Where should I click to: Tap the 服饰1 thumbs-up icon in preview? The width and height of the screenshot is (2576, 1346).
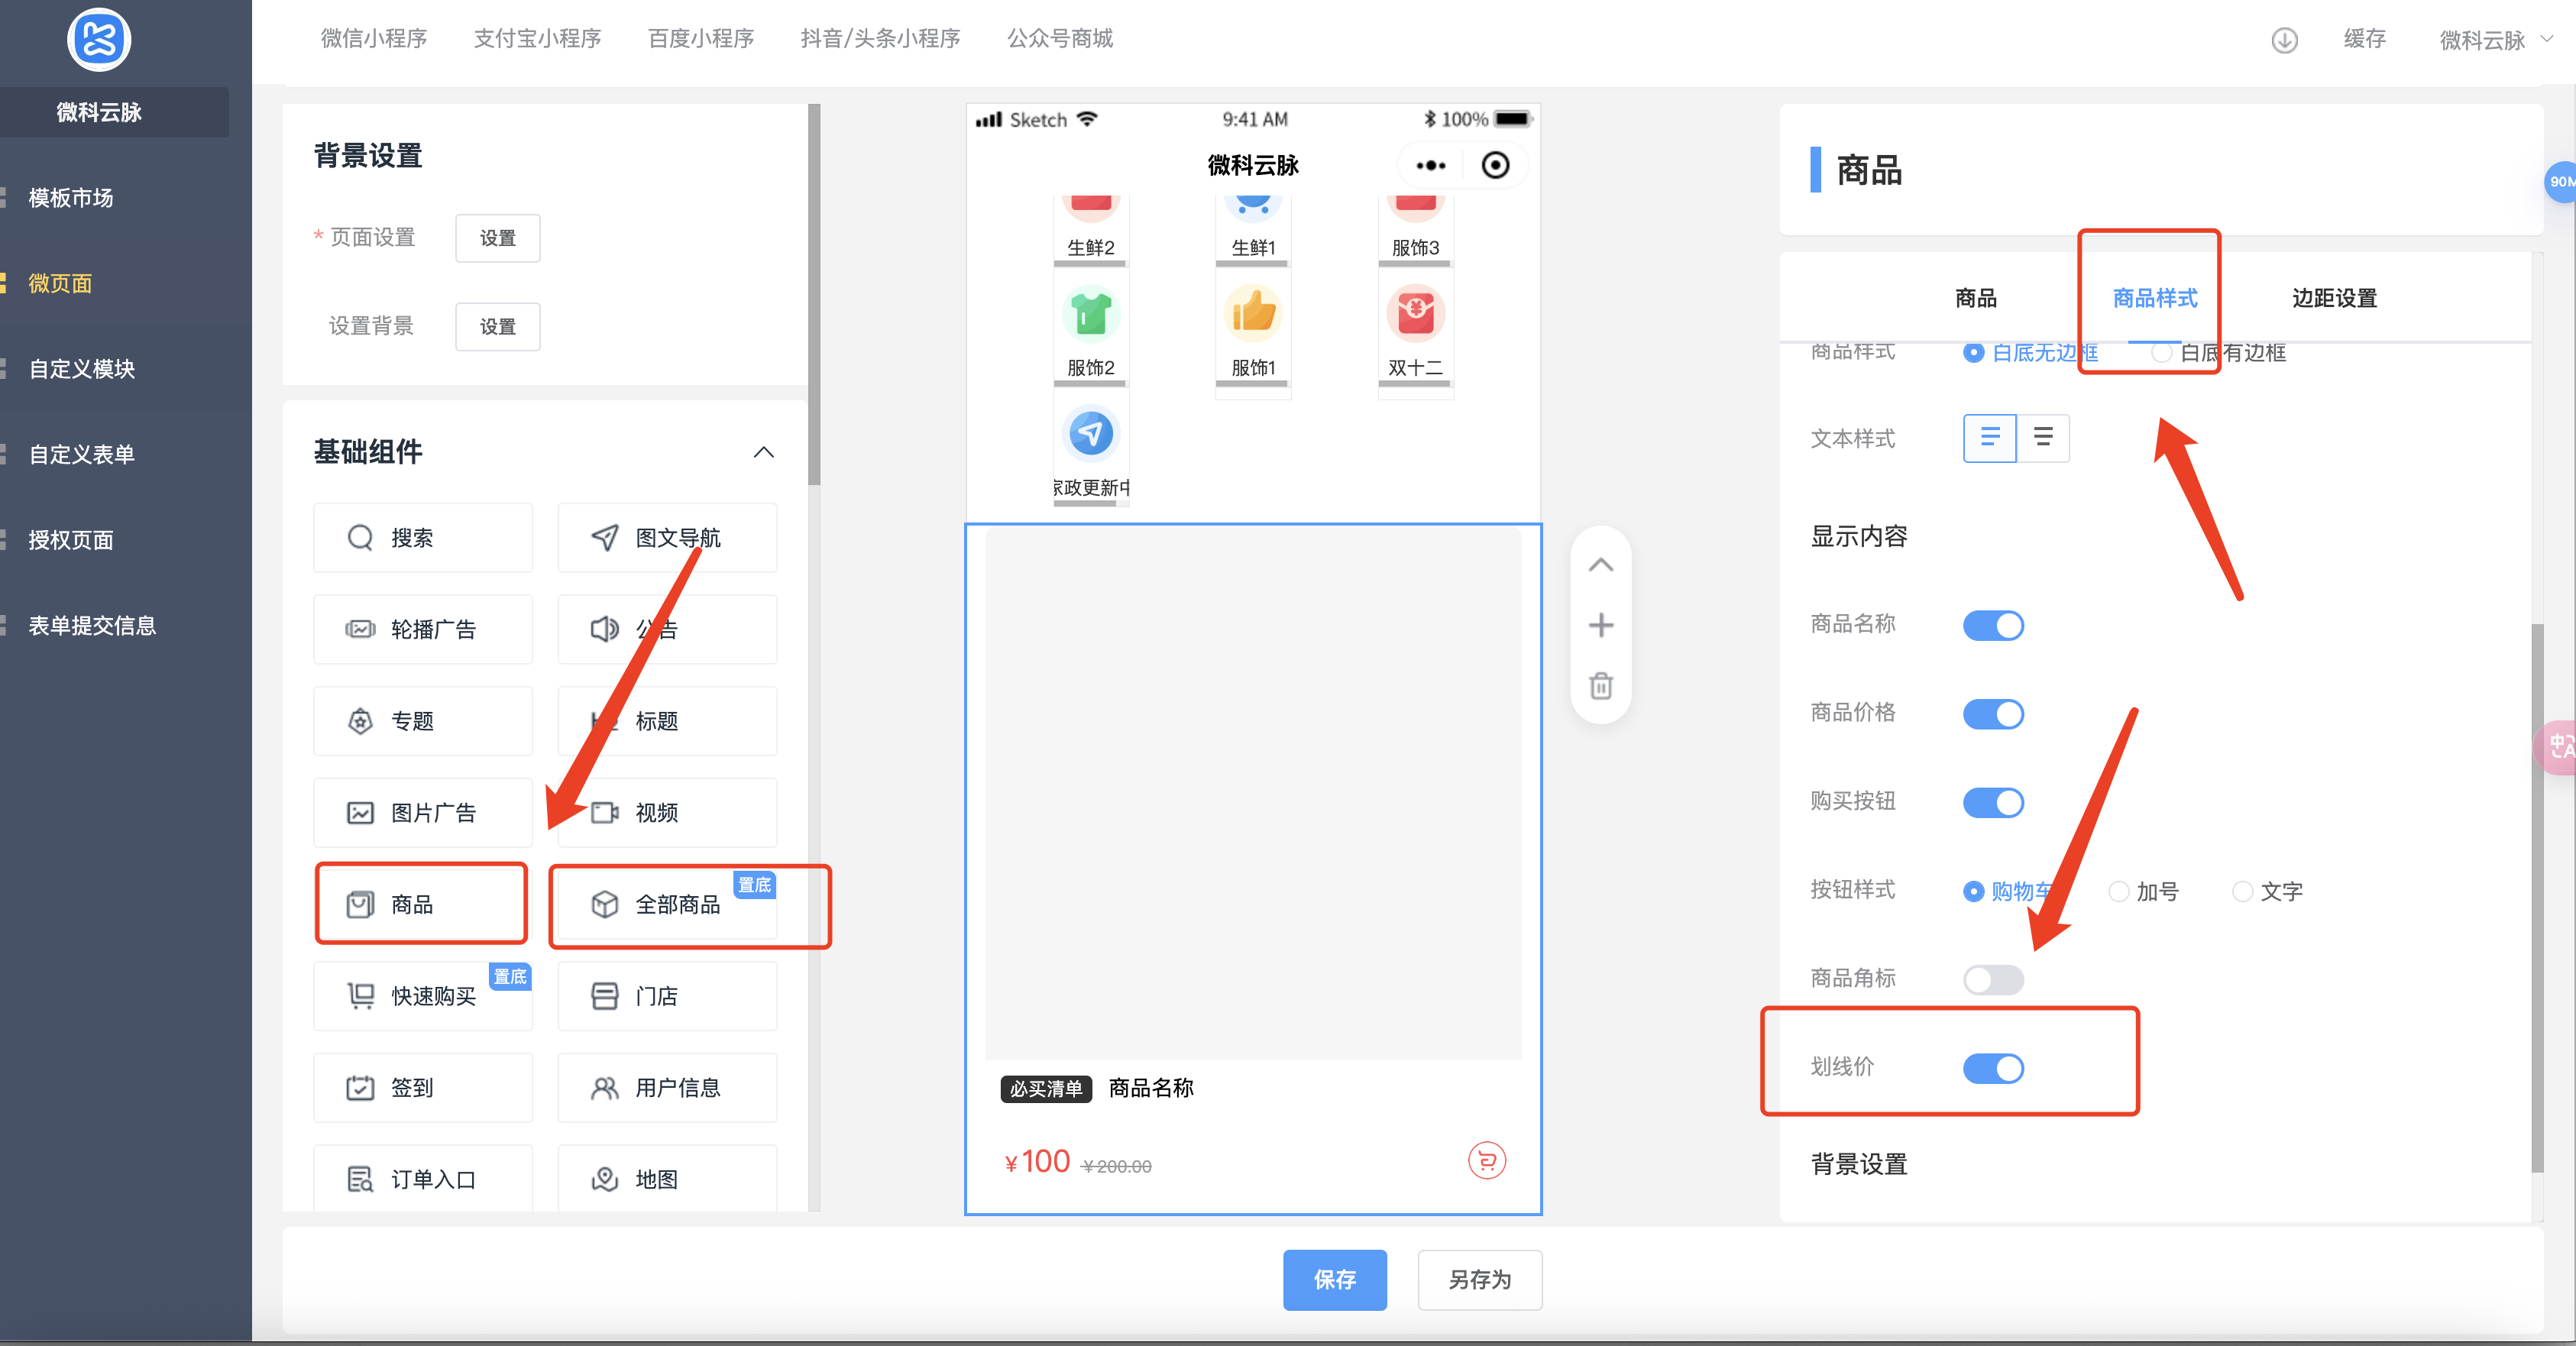(1253, 314)
